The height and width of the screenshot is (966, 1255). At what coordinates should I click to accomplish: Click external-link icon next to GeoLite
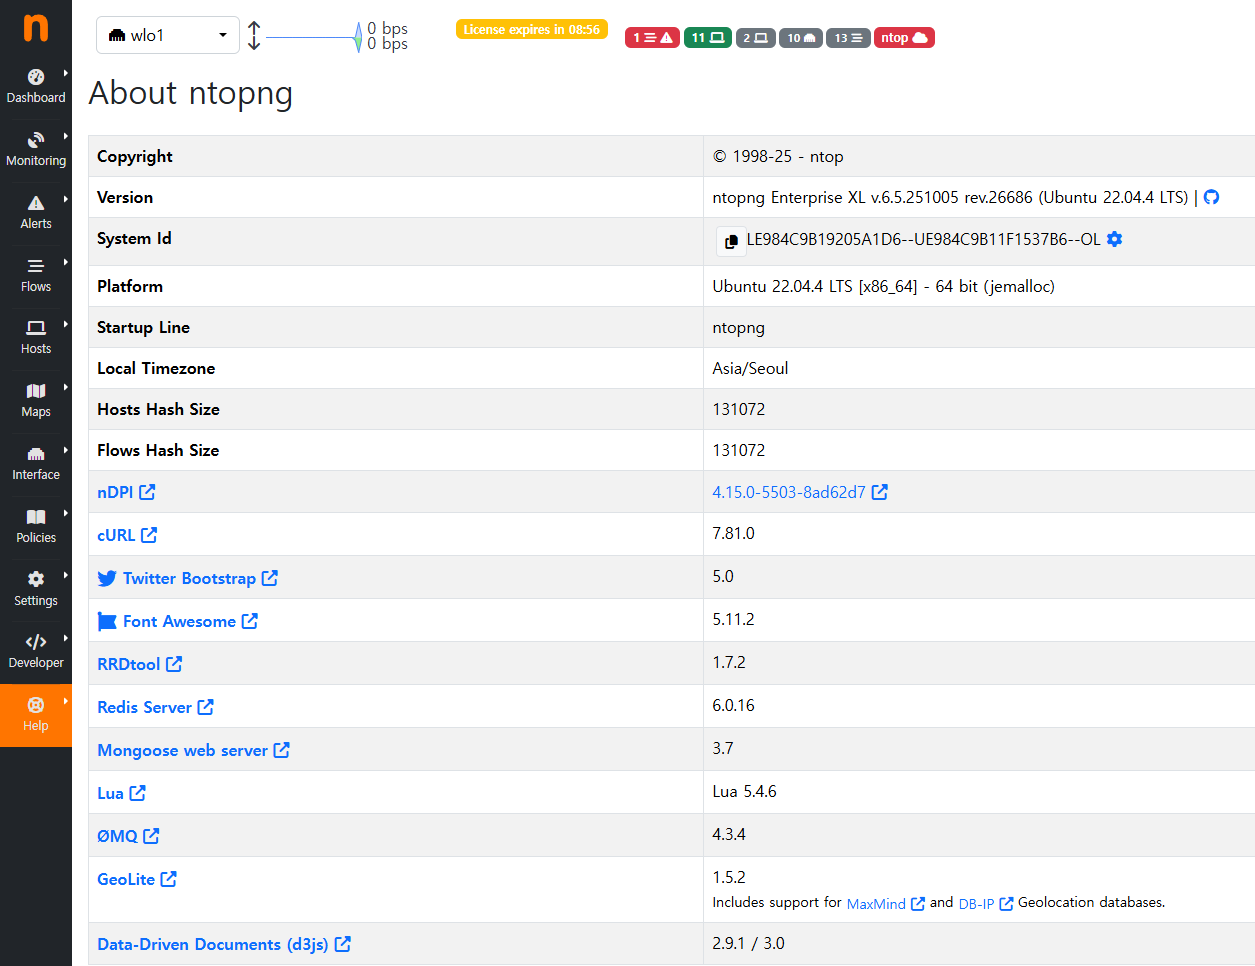pos(169,879)
